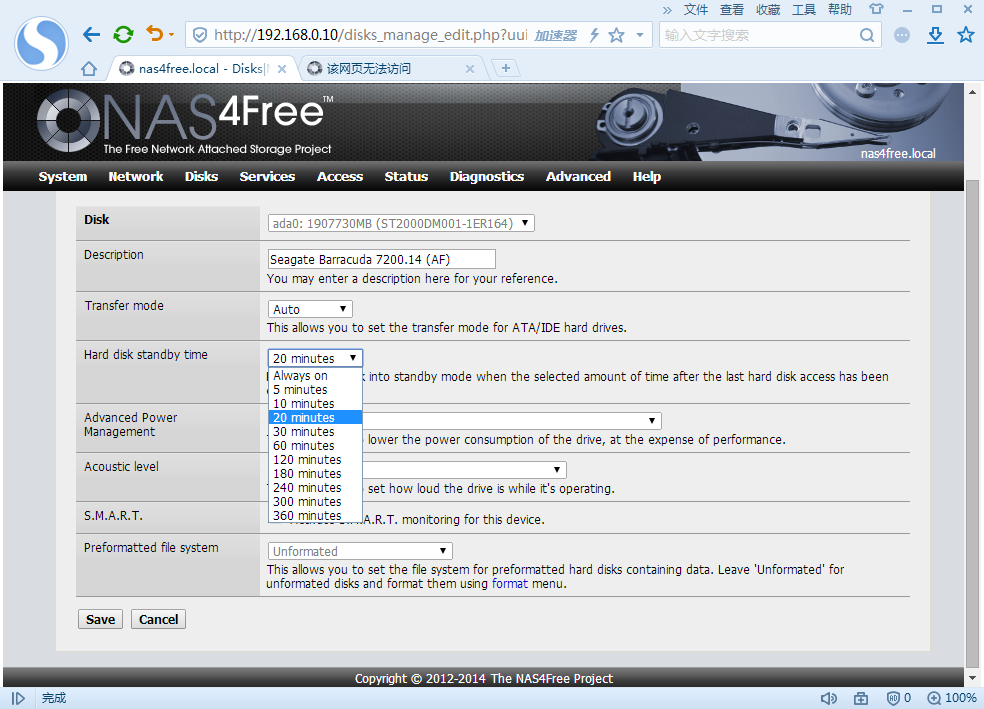
Task: Click the speaker volume icon
Action: [829, 698]
